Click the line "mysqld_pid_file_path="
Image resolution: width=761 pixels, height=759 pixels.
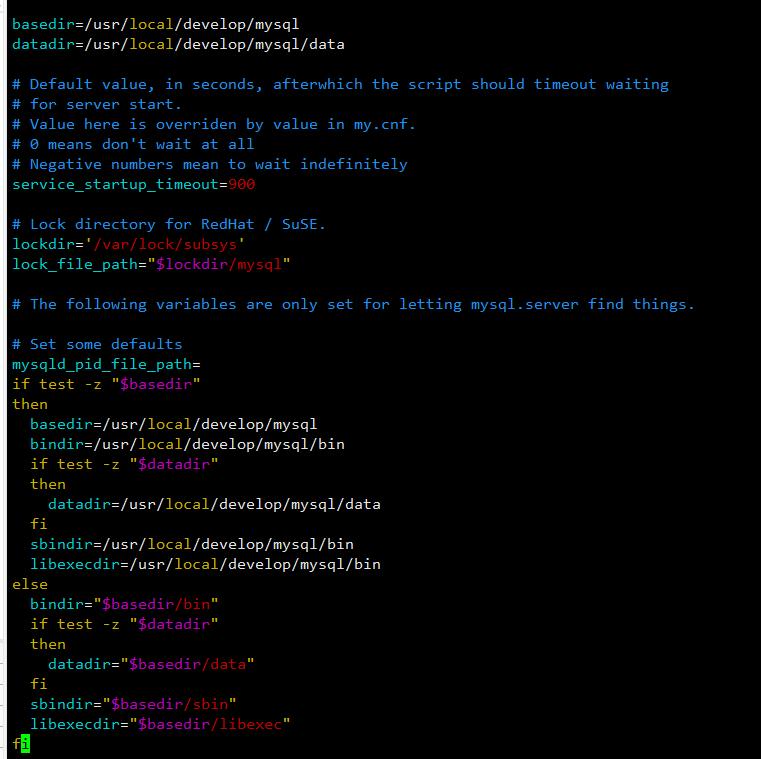click(x=106, y=364)
